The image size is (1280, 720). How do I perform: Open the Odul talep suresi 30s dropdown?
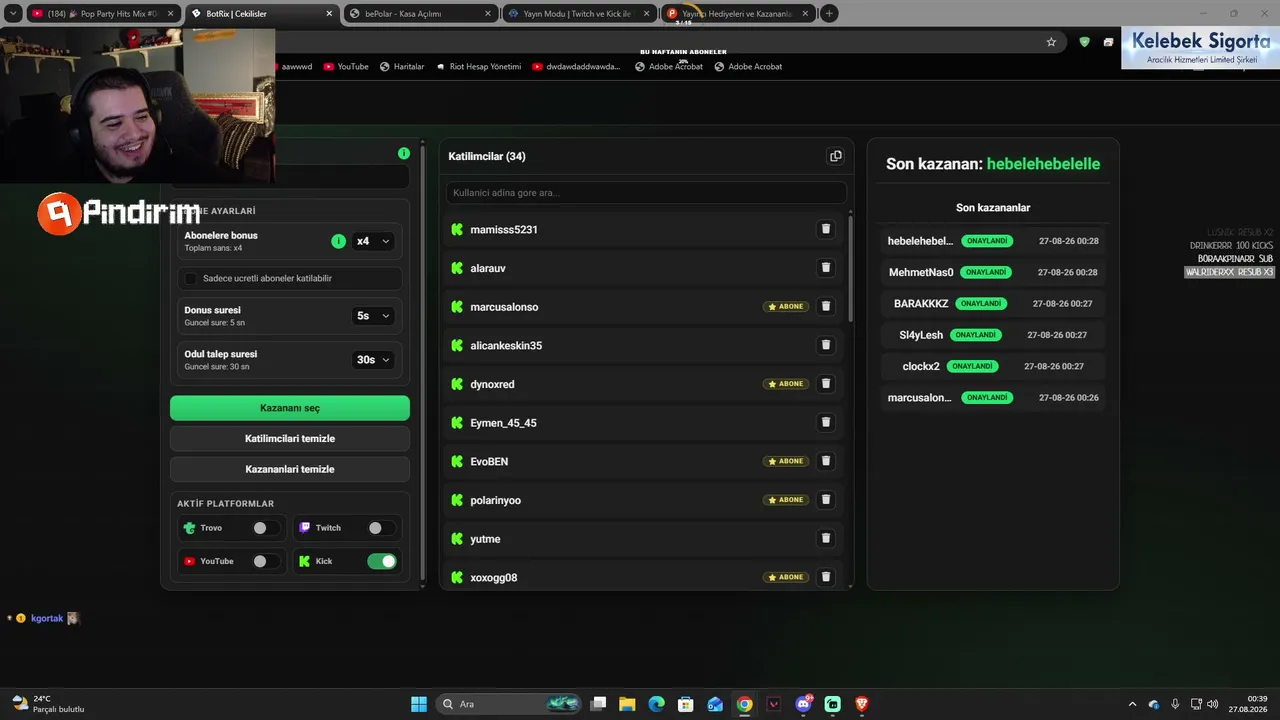pyautogui.click(x=372, y=359)
